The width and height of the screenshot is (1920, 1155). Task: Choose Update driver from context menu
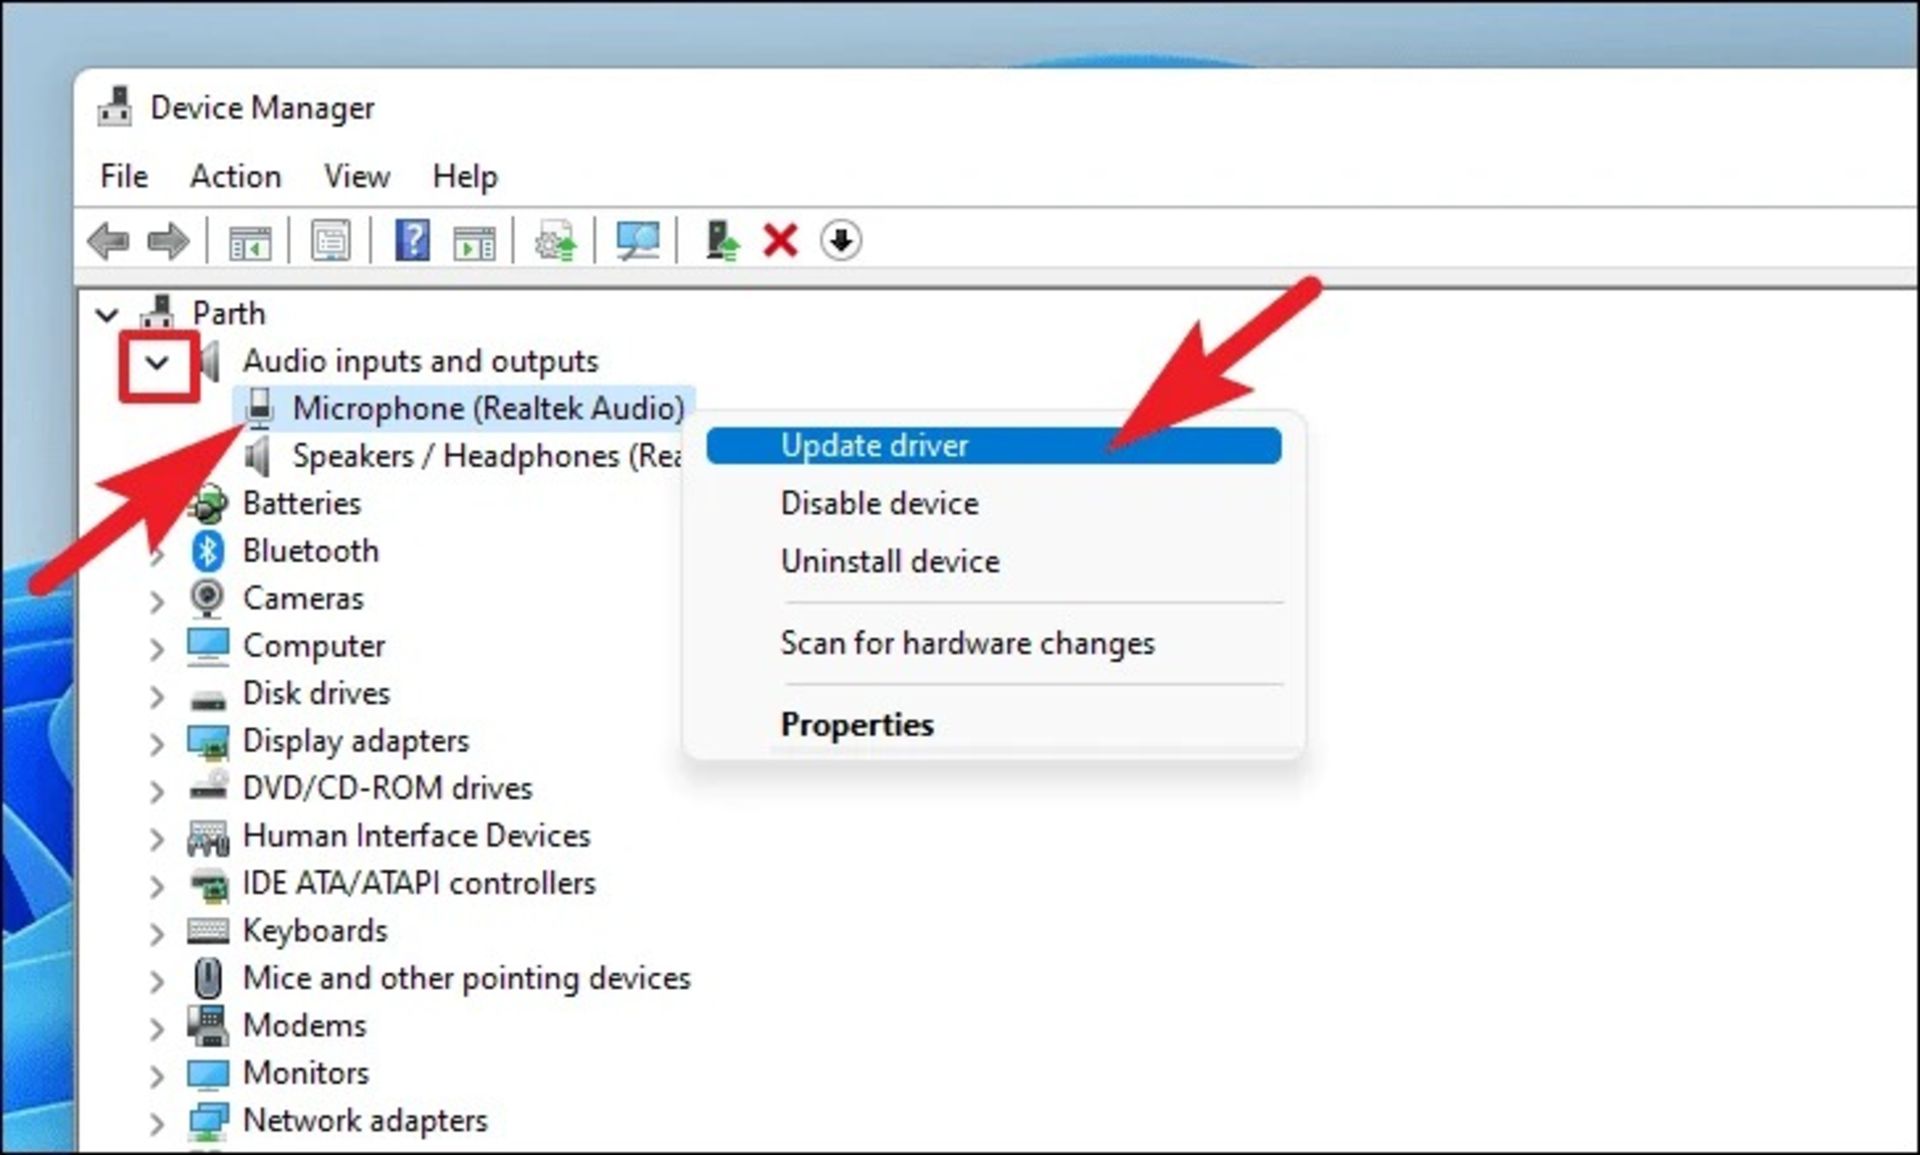pyautogui.click(x=874, y=445)
